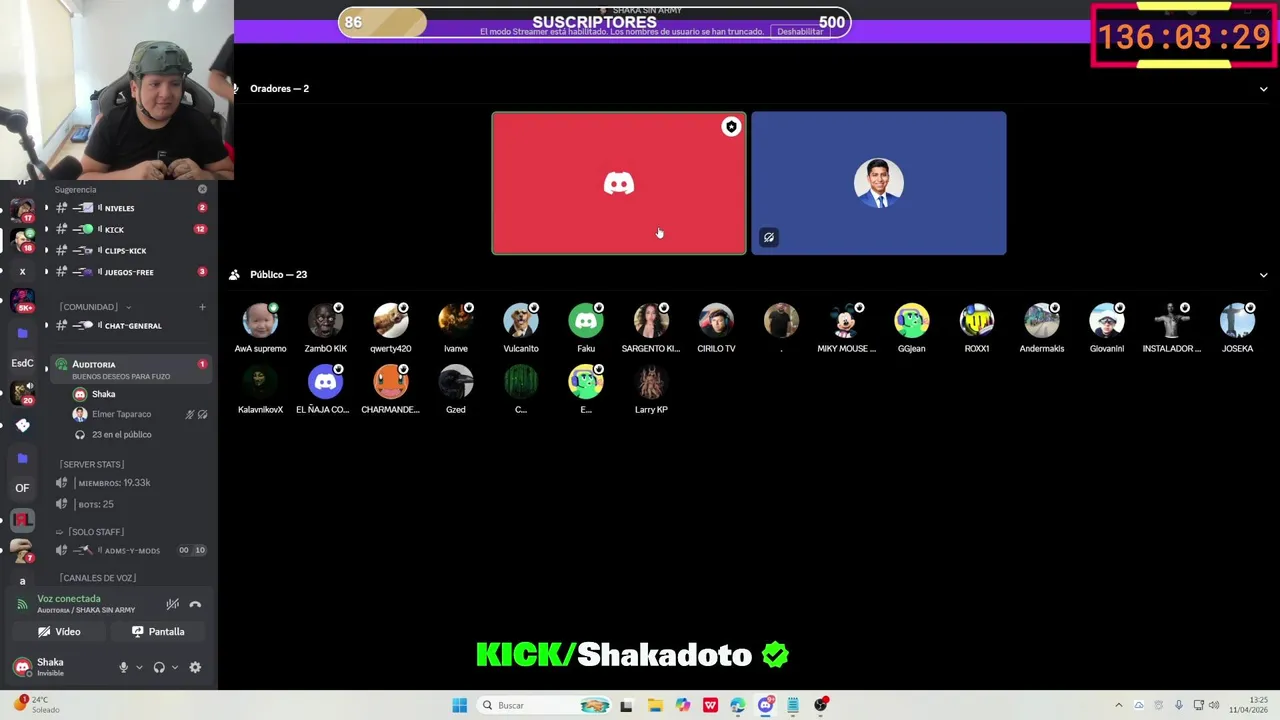Disconnect from voice with the hang-up icon

pos(195,604)
